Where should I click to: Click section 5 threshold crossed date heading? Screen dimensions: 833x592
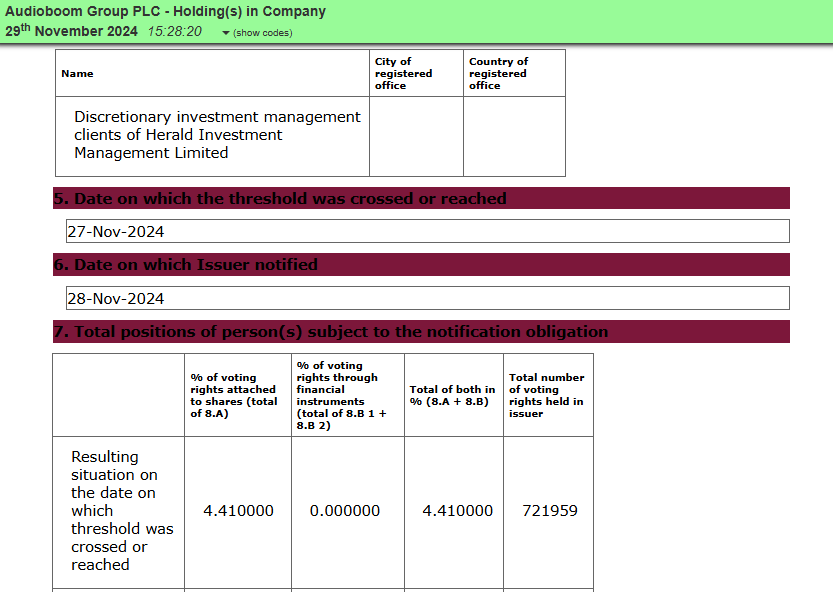point(421,198)
